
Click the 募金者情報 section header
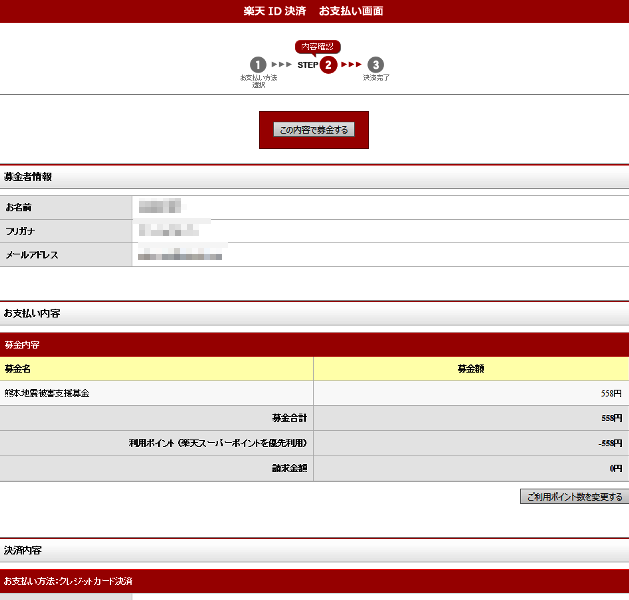pyautogui.click(x=314, y=177)
